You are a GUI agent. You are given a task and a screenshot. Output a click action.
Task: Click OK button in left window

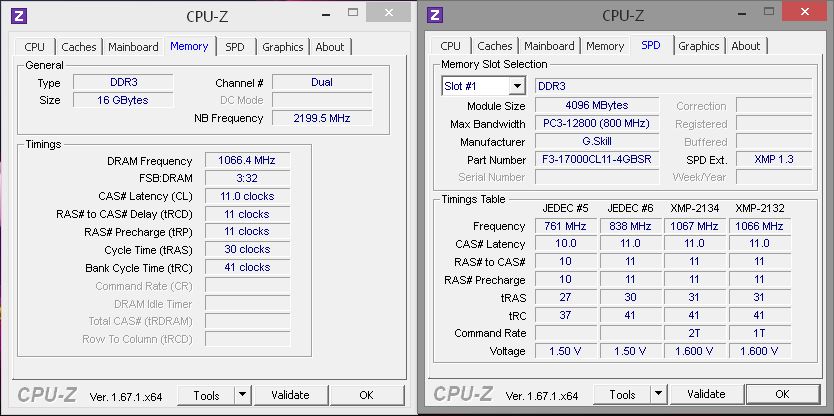coord(366,395)
